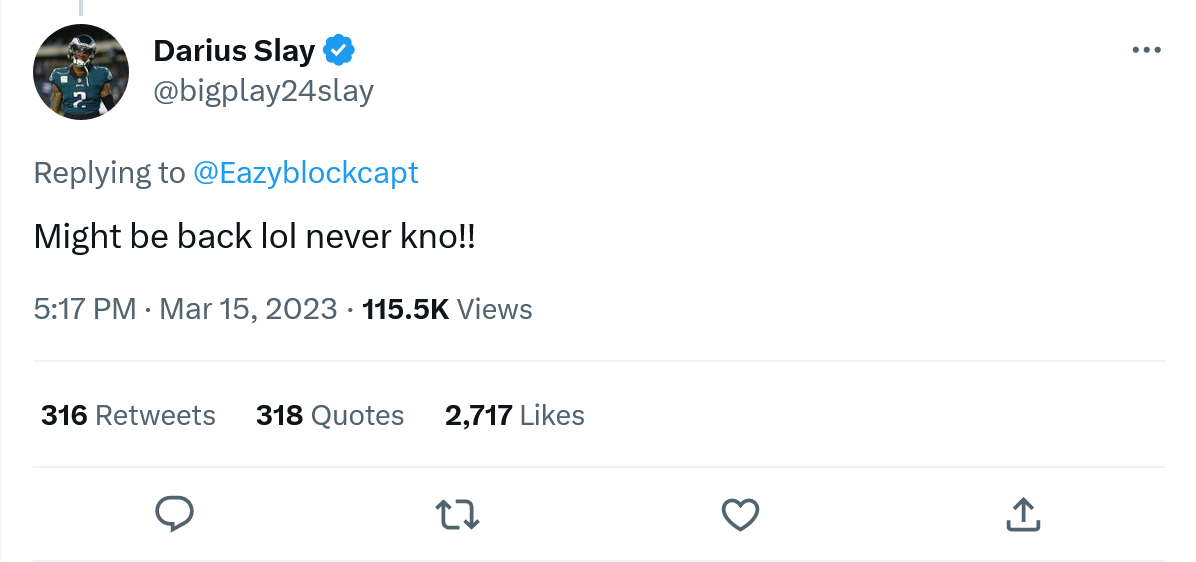Image resolution: width=1196 pixels, height=562 pixels.
Task: Show the 316 Retweets list
Action: coord(128,415)
